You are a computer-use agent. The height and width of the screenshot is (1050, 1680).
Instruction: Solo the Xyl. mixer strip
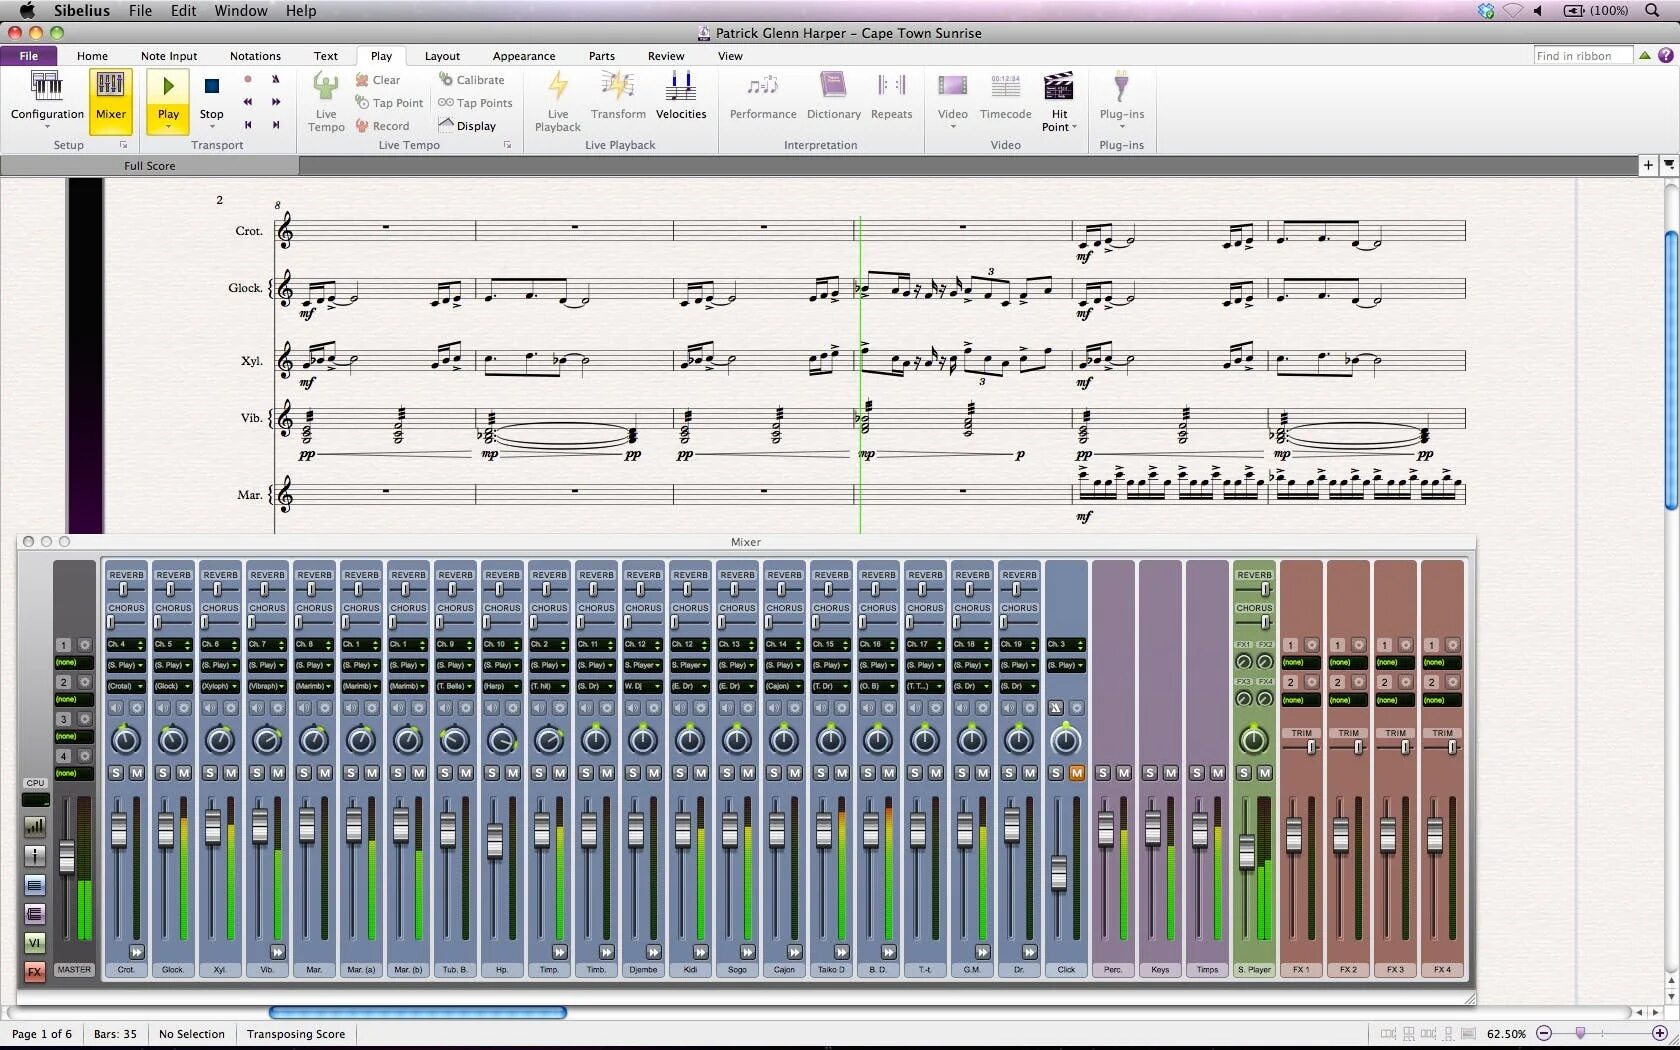[210, 772]
